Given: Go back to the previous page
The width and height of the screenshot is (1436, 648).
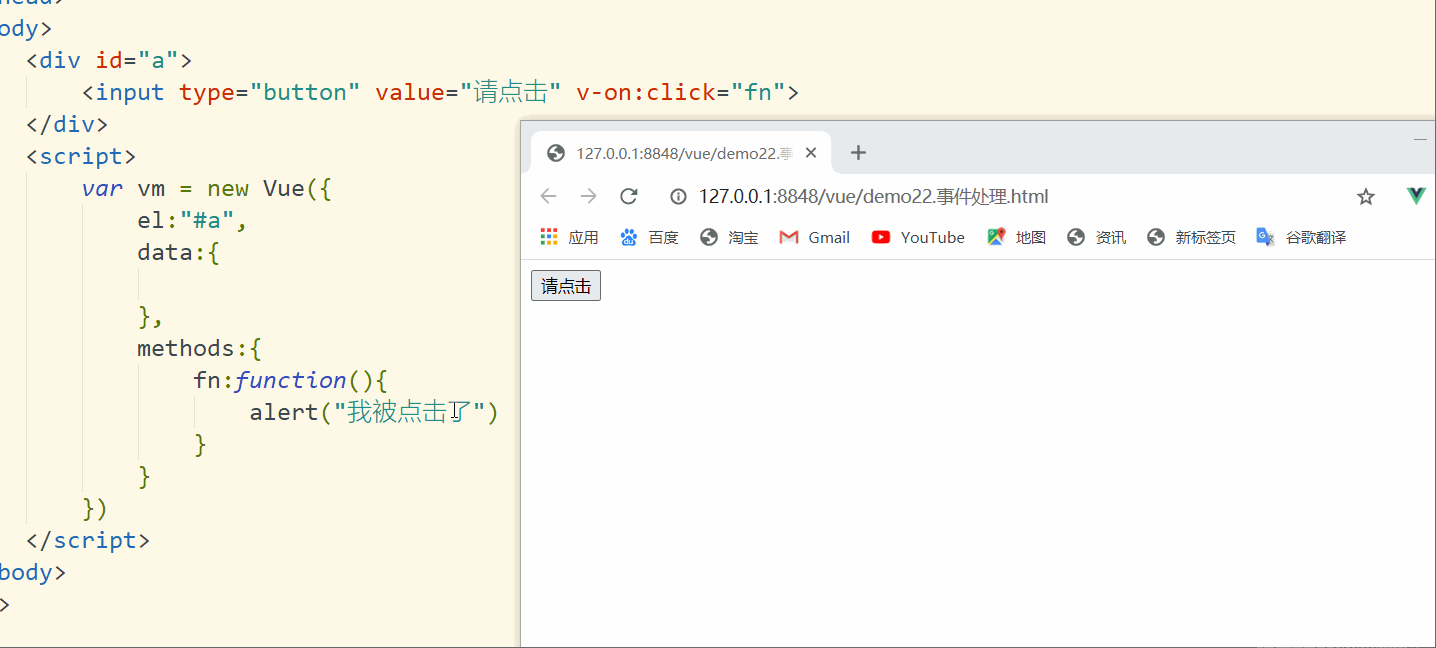Looking at the screenshot, I should 548,196.
